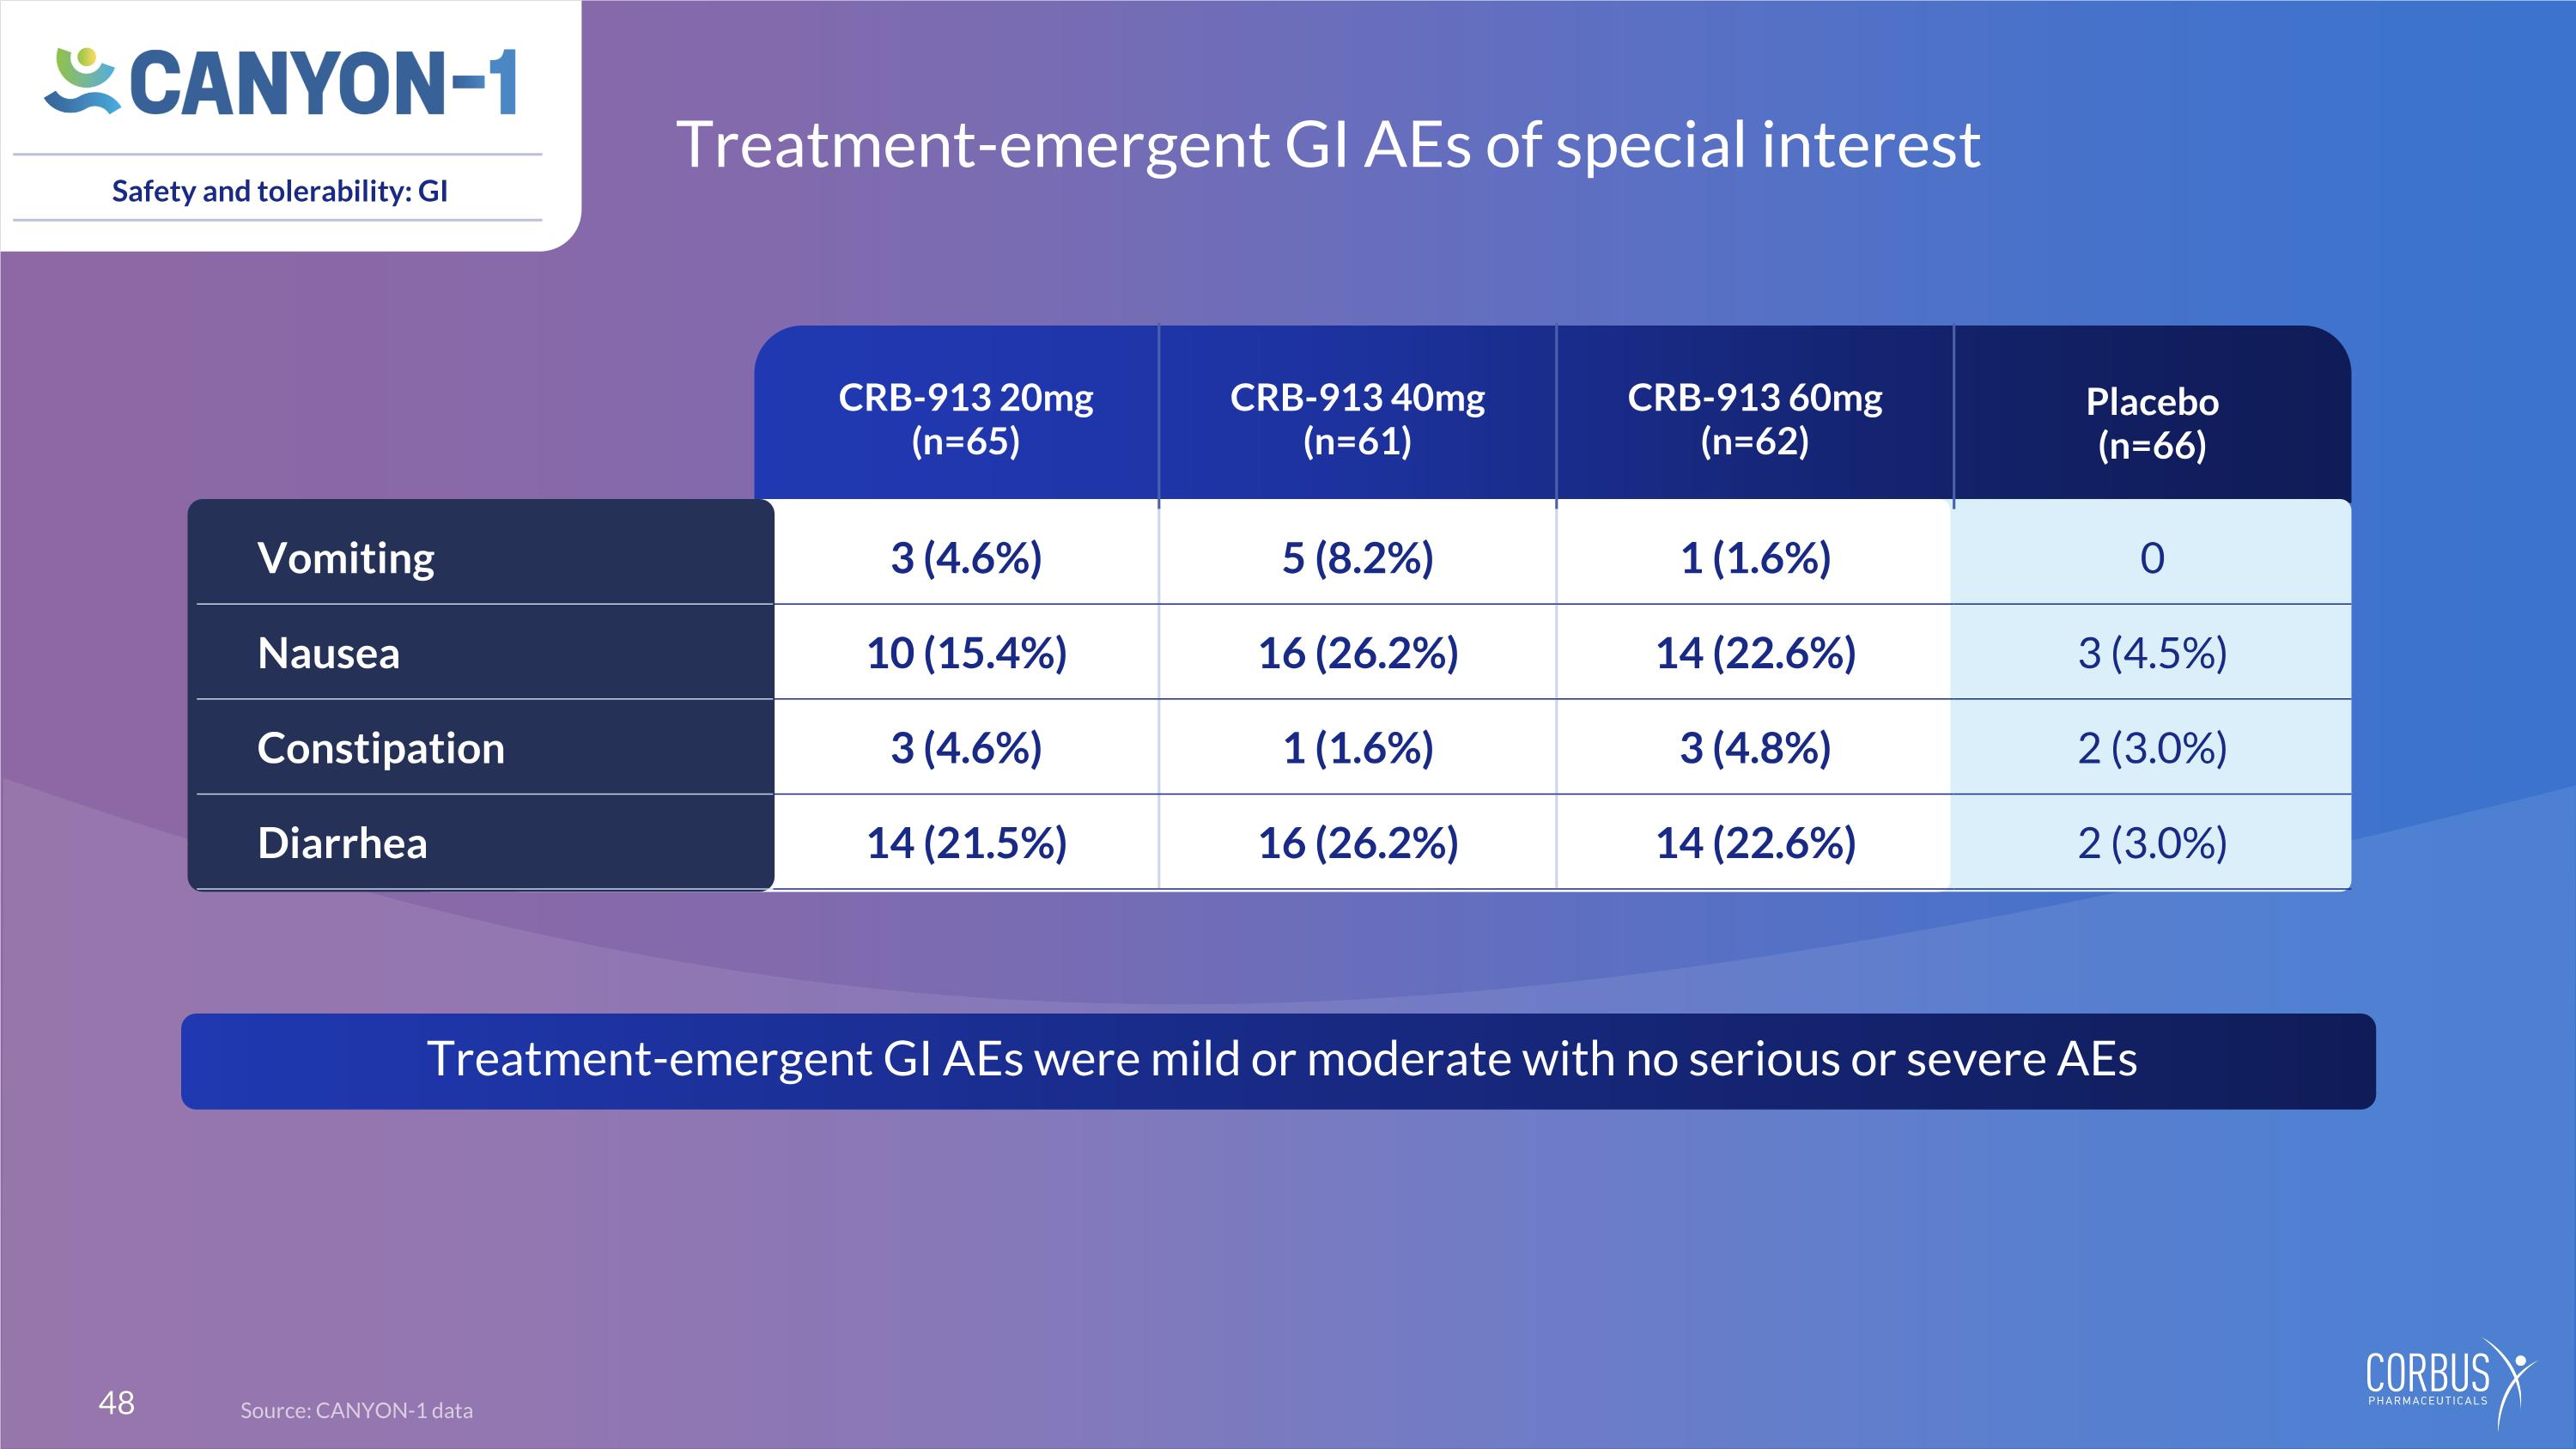Click the Vomiting row label

[346, 558]
